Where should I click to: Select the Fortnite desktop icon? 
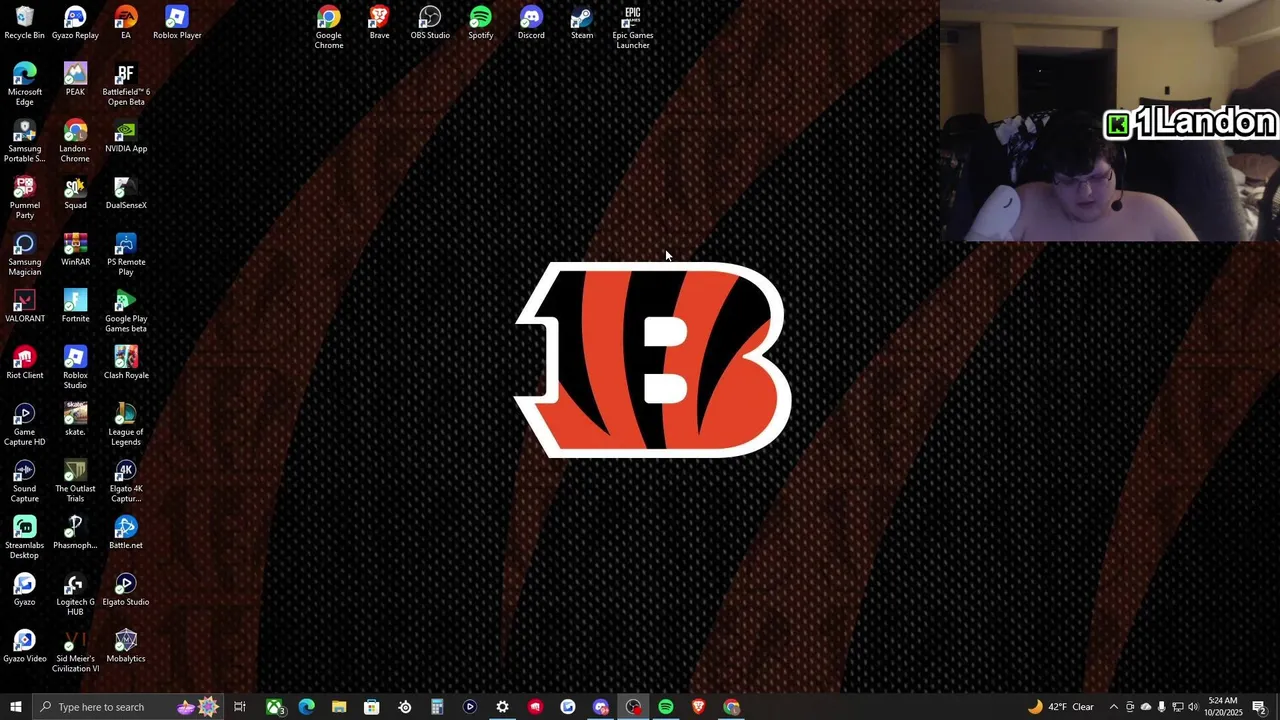pos(75,307)
